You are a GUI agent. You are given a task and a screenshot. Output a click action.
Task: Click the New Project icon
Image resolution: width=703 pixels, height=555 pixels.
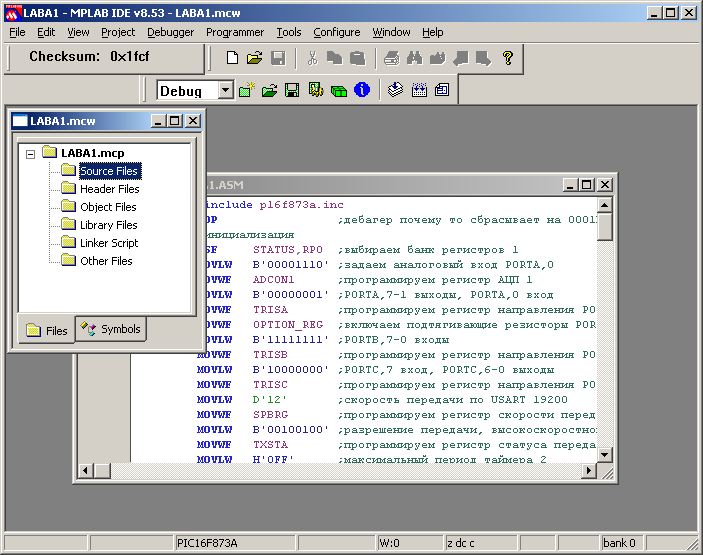click(247, 90)
